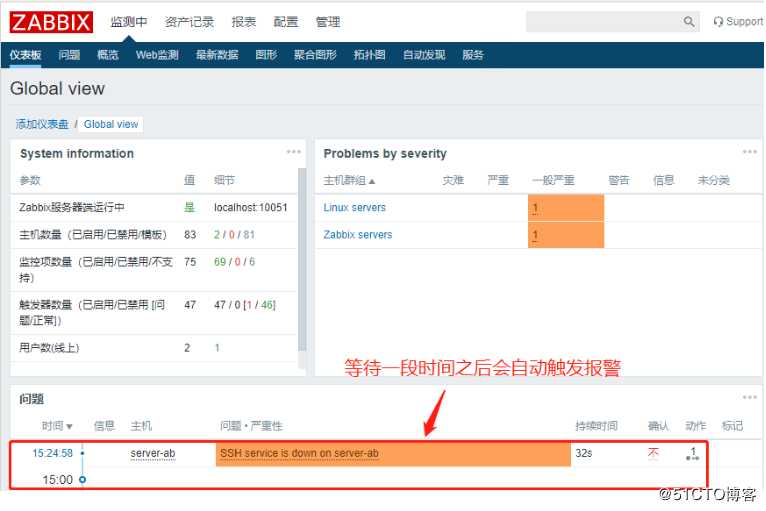Viewport: 766px width, 511px height.
Task: Open the 资产记录 top menu
Action: (190, 22)
